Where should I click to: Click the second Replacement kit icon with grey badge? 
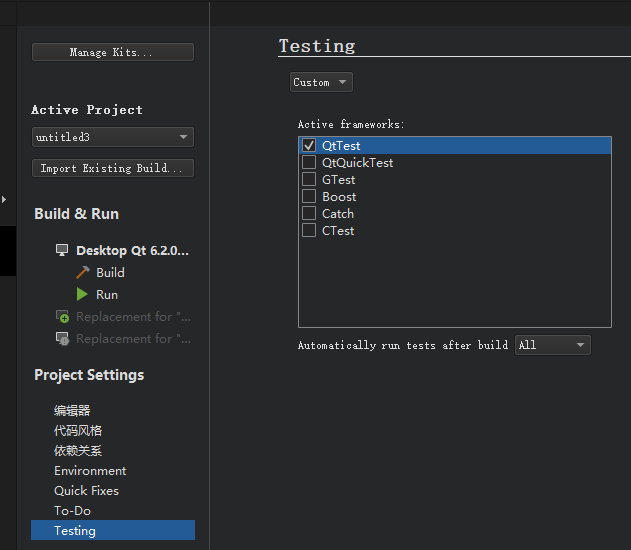pyautogui.click(x=62, y=338)
